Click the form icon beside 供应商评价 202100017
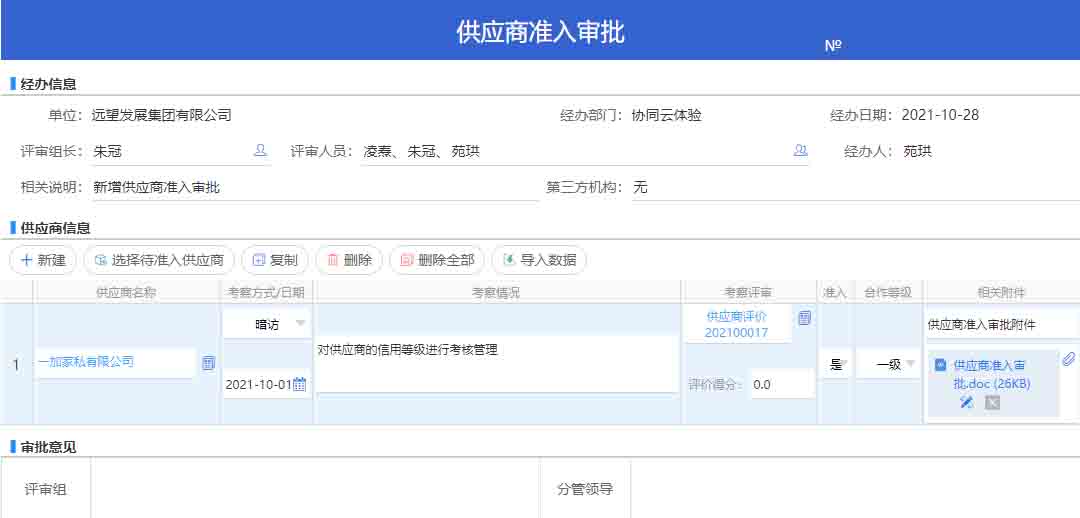The image size is (1080, 518). pos(804,318)
